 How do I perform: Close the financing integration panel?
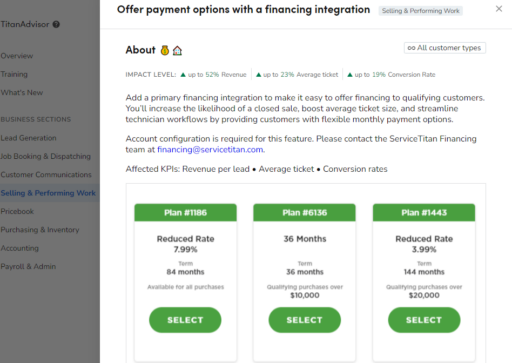tap(499, 9)
